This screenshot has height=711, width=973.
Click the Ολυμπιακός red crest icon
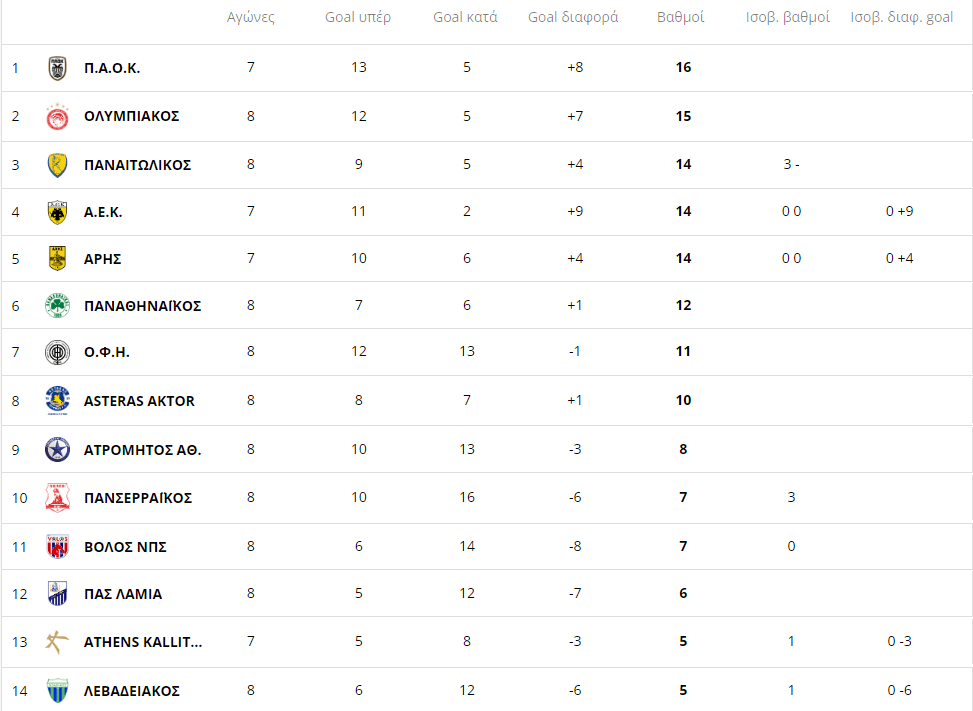57,117
